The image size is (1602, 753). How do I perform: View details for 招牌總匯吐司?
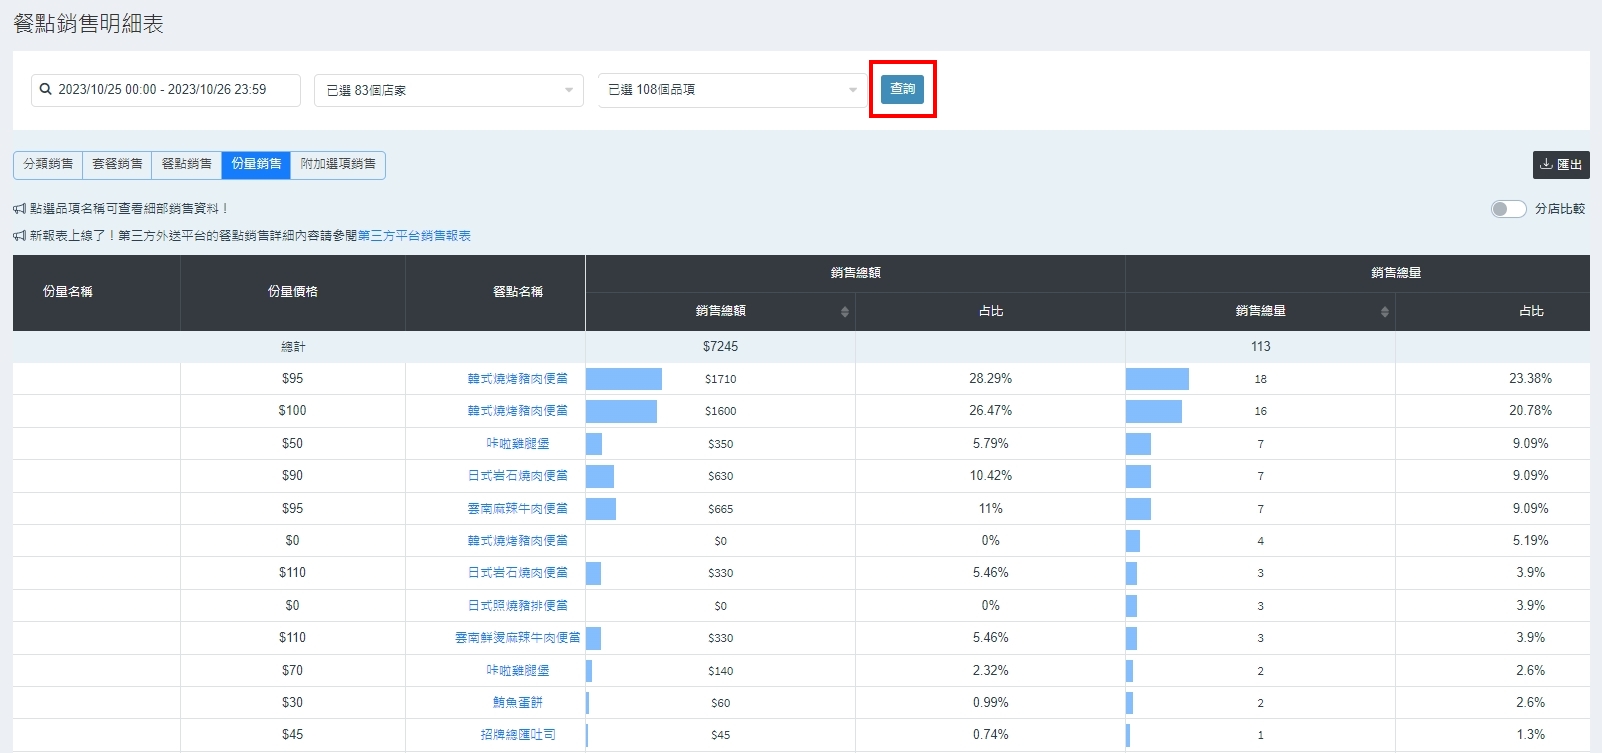pyautogui.click(x=517, y=735)
